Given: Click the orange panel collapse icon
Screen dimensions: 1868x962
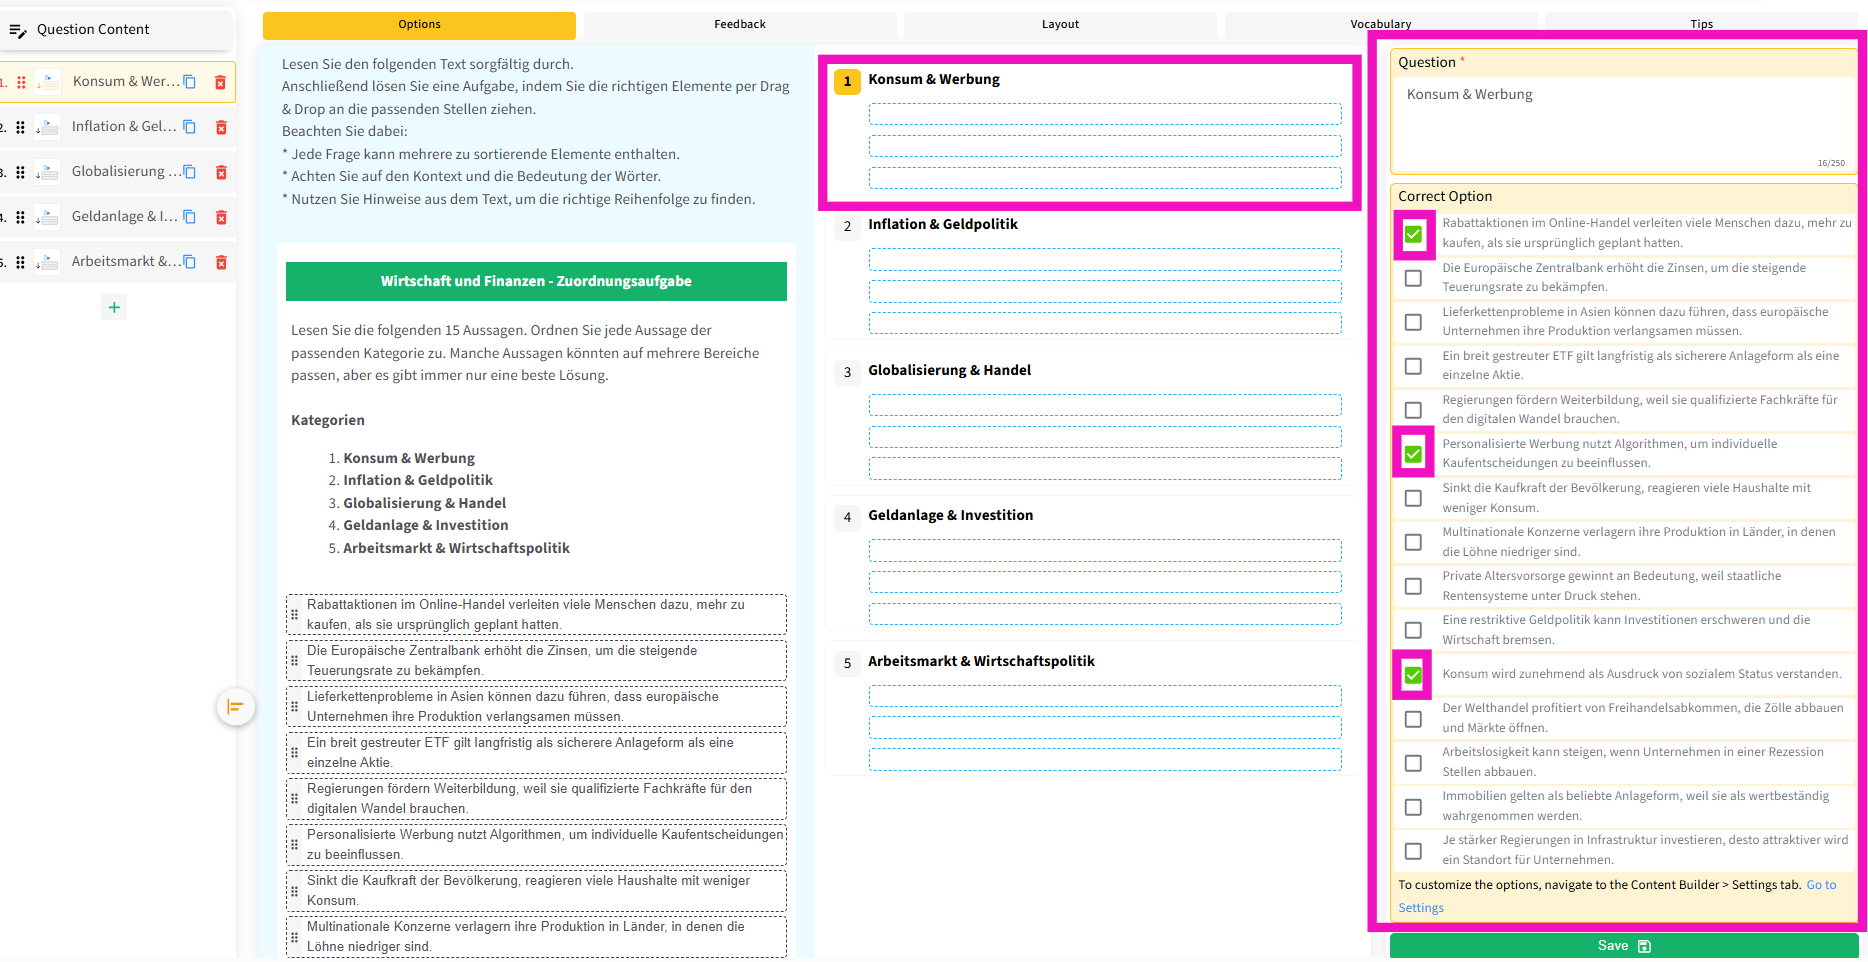Looking at the screenshot, I should point(235,707).
